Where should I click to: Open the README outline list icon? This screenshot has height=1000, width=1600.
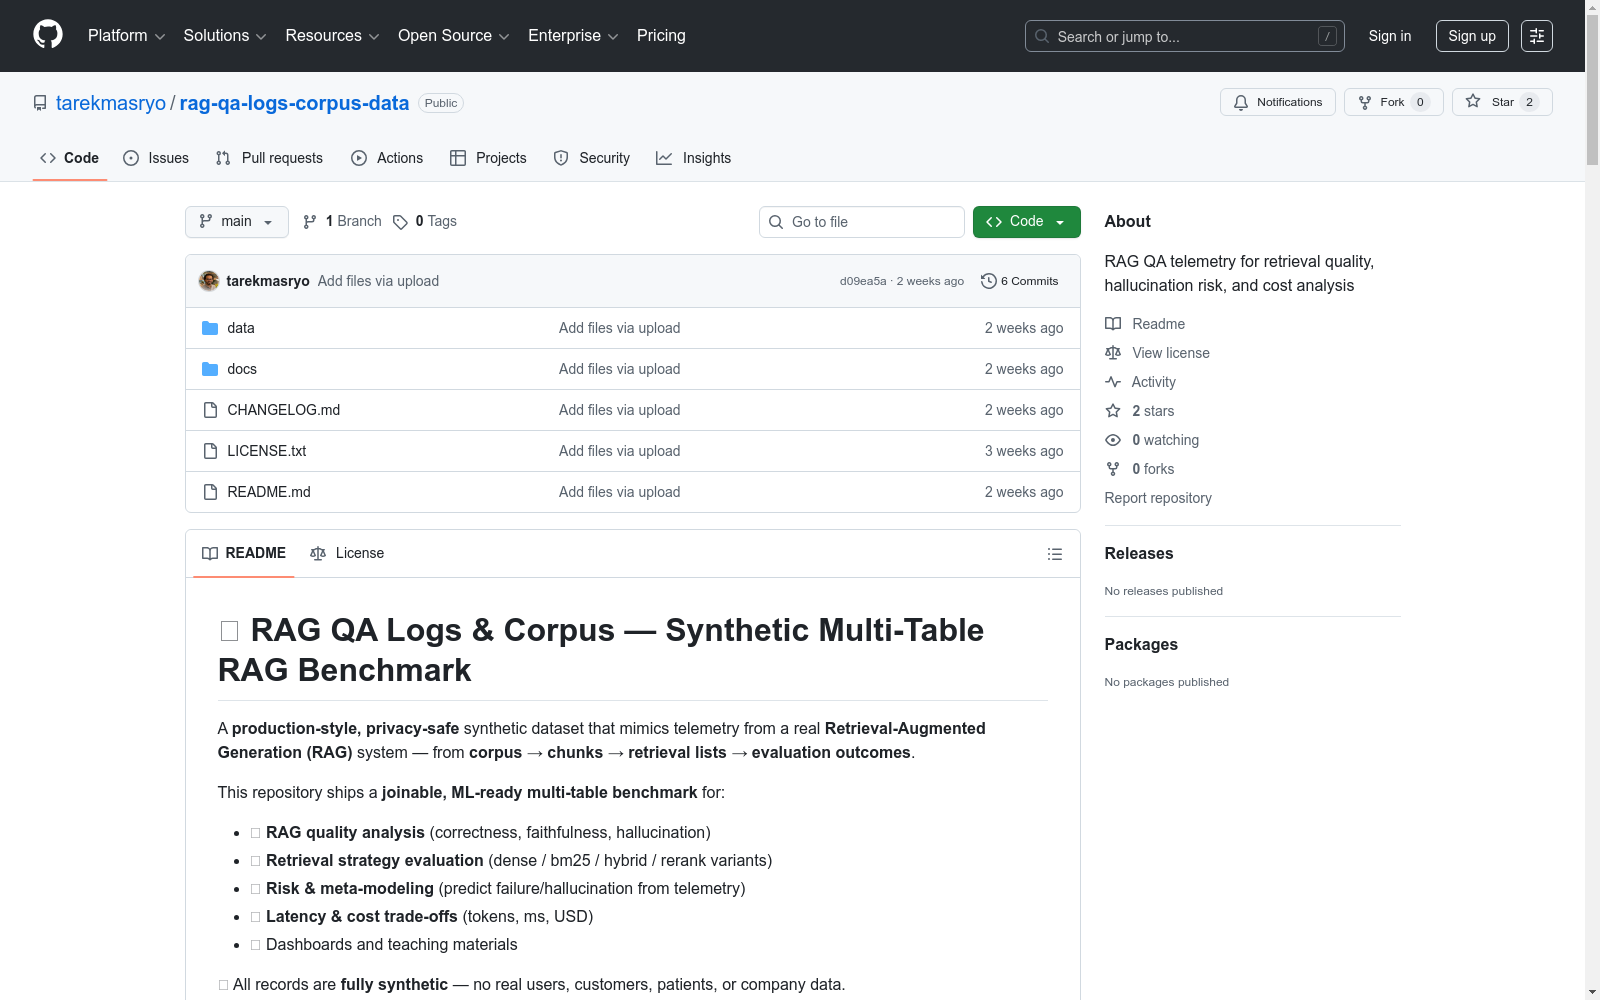click(x=1054, y=554)
